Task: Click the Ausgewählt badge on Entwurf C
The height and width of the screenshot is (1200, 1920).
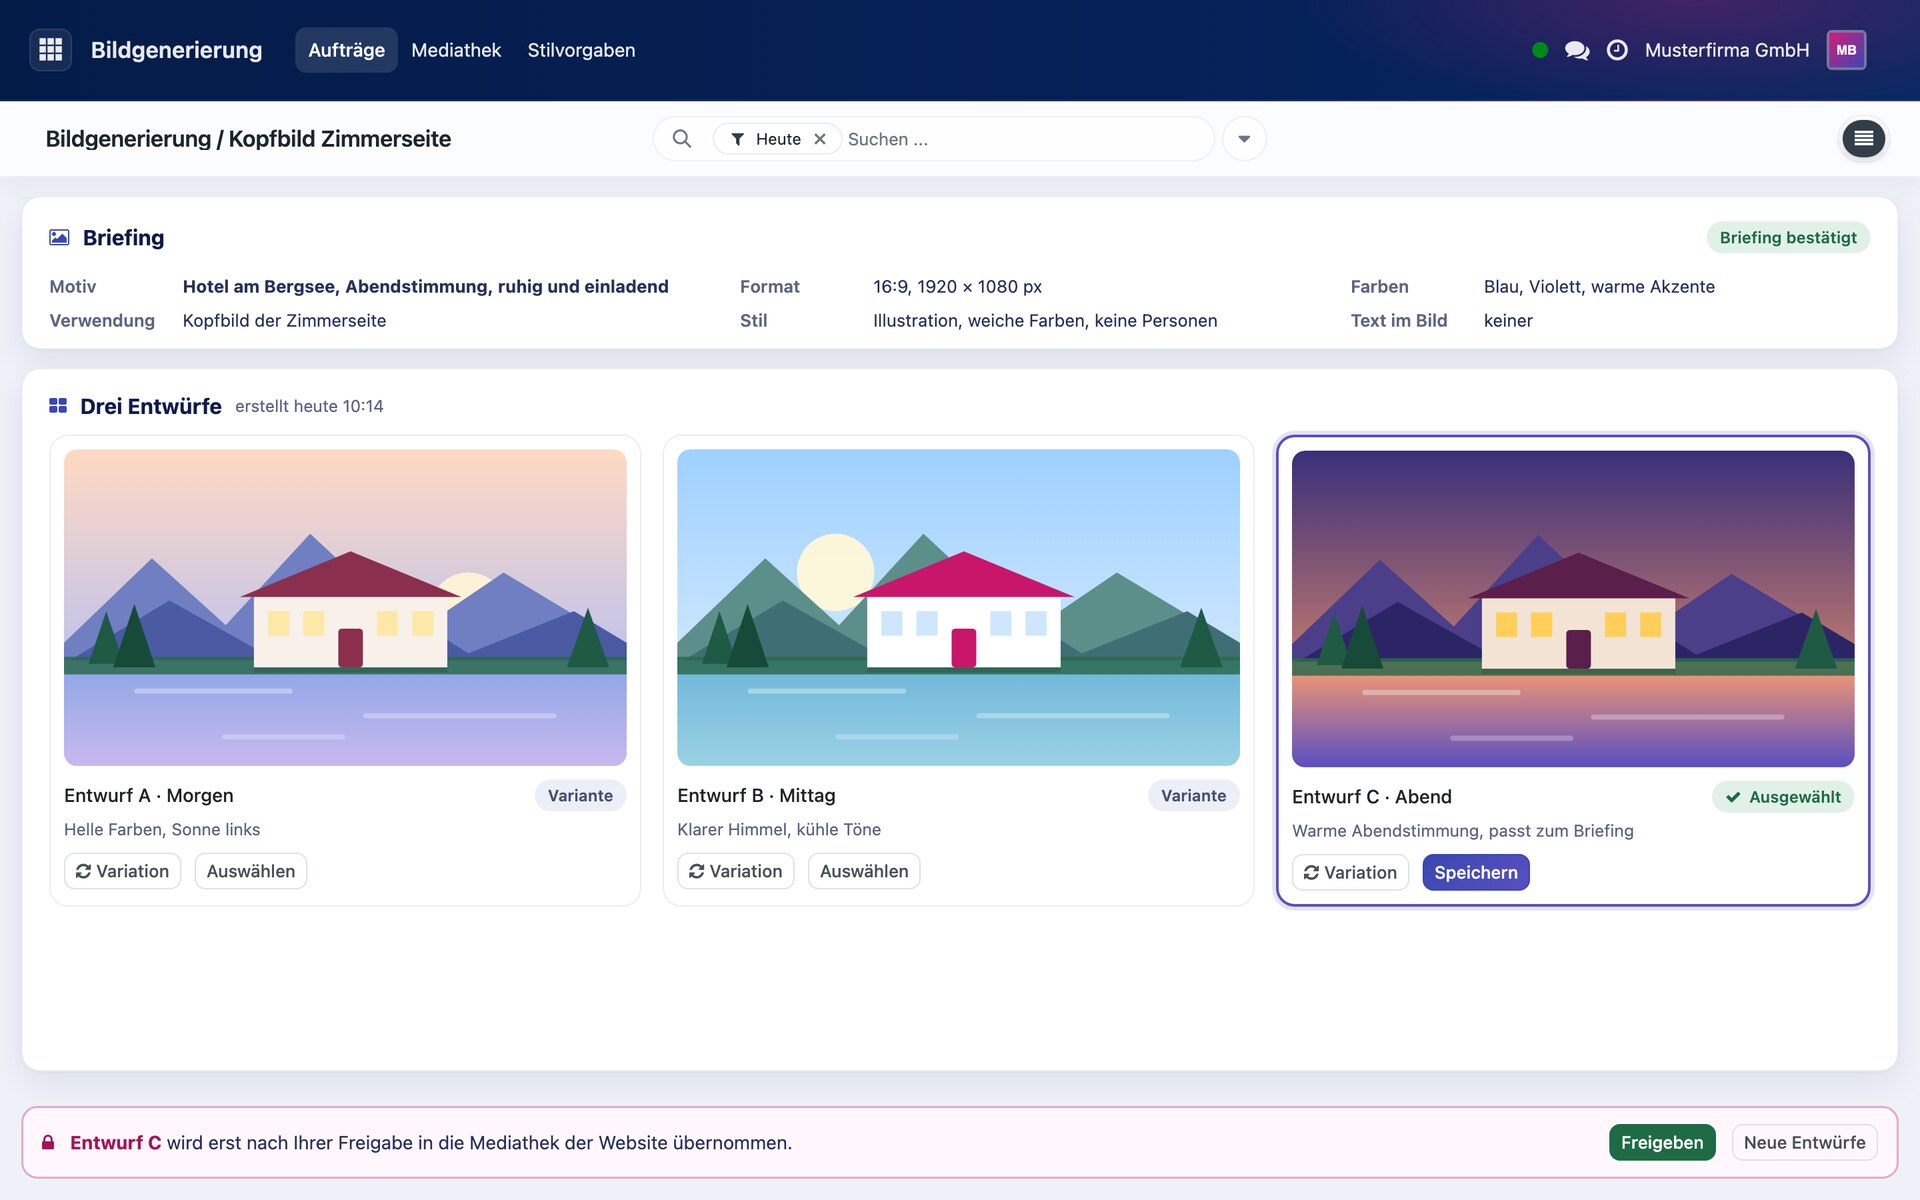Action: tap(1783, 797)
